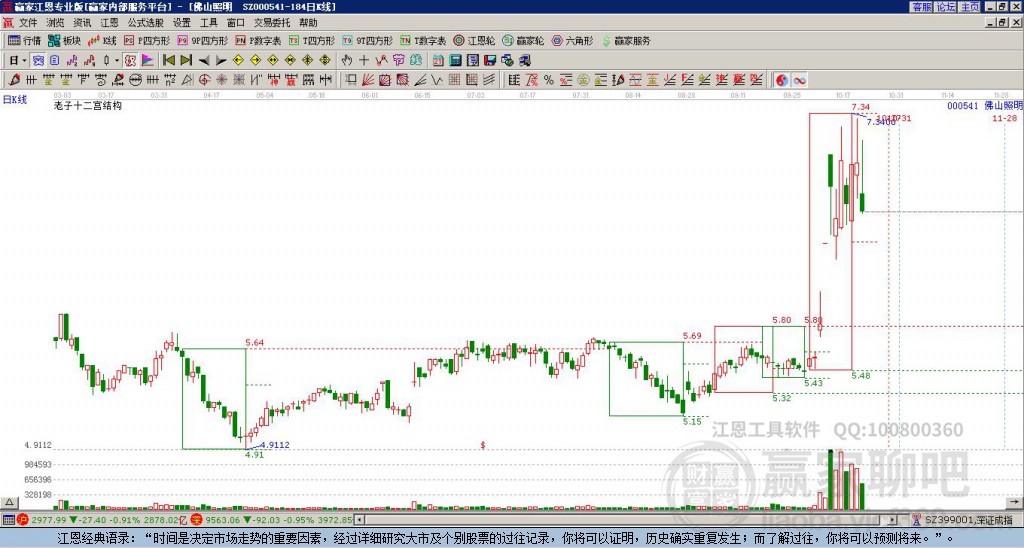Viewport: 1024px width, 548px height.
Task: Open the 公式选股 menu
Action: pyautogui.click(x=145, y=22)
